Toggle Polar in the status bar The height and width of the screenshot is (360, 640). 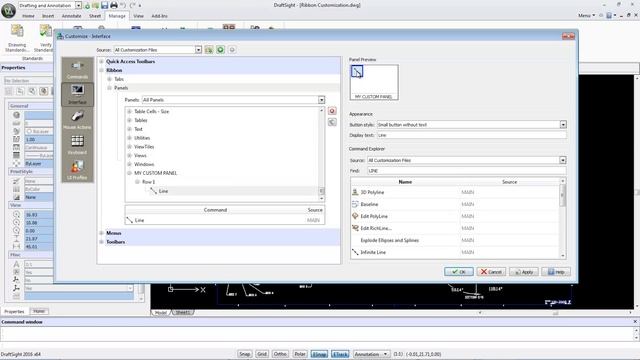[300, 354]
